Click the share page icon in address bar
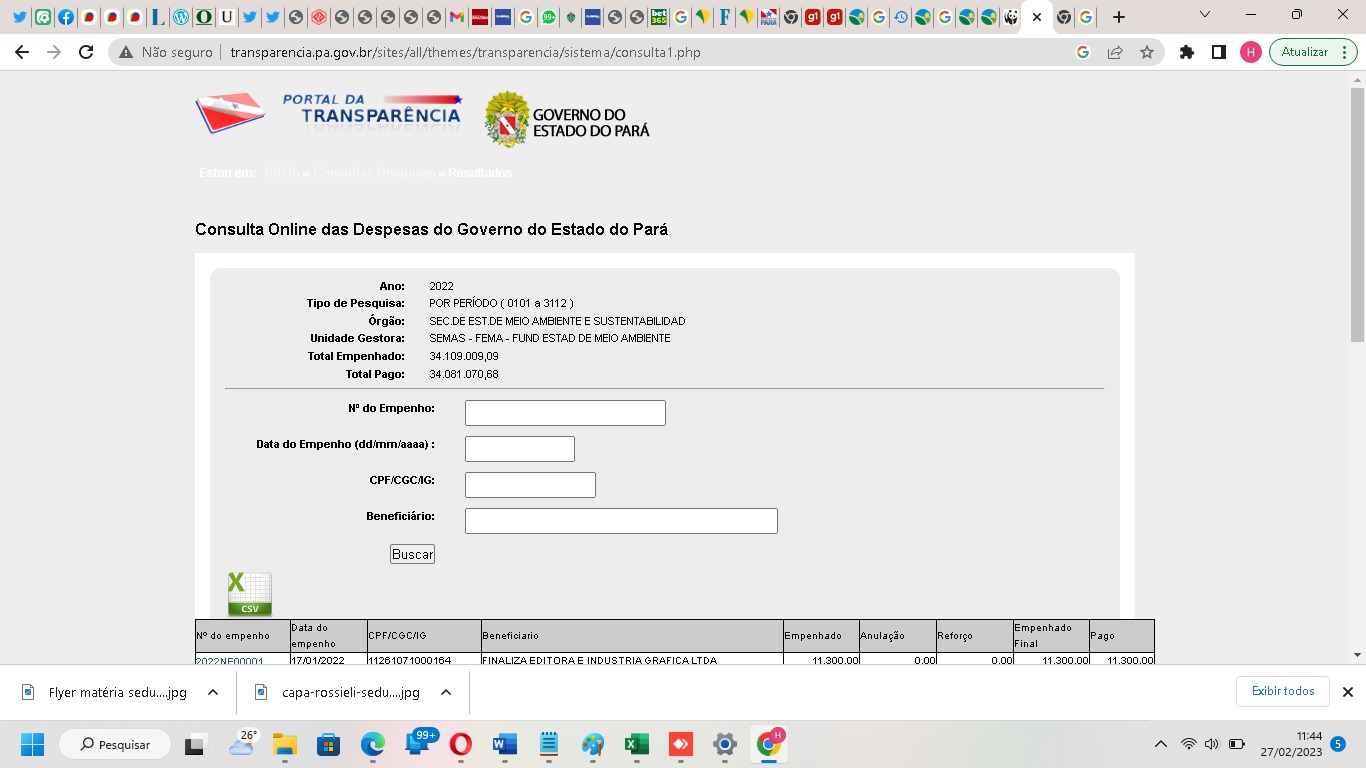Viewport: 1366px width, 768px height. tap(1115, 52)
